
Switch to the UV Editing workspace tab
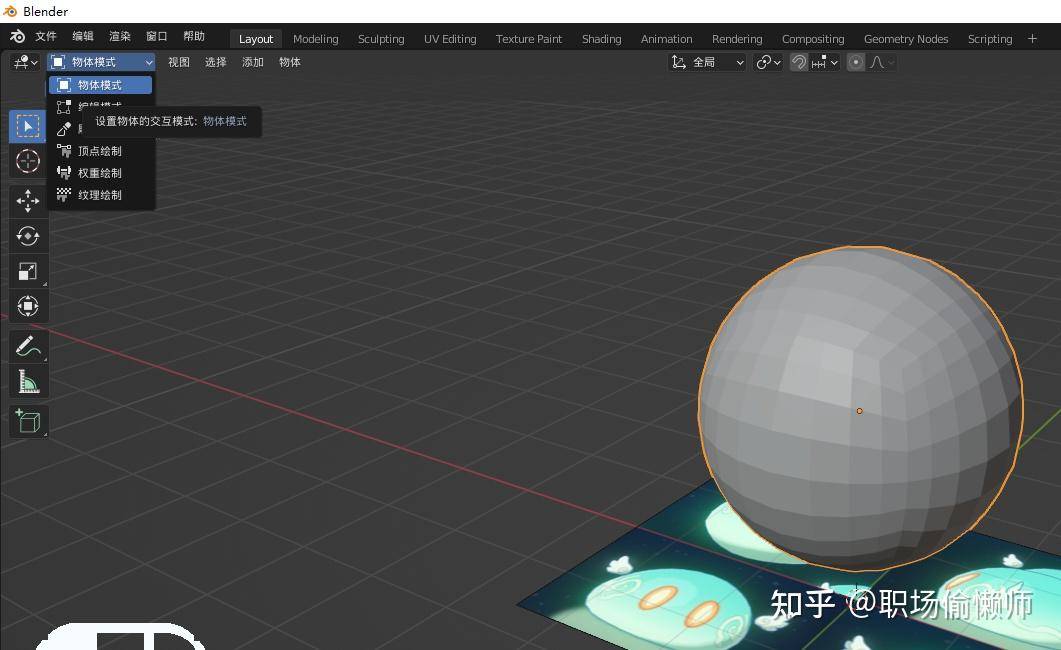coord(450,39)
